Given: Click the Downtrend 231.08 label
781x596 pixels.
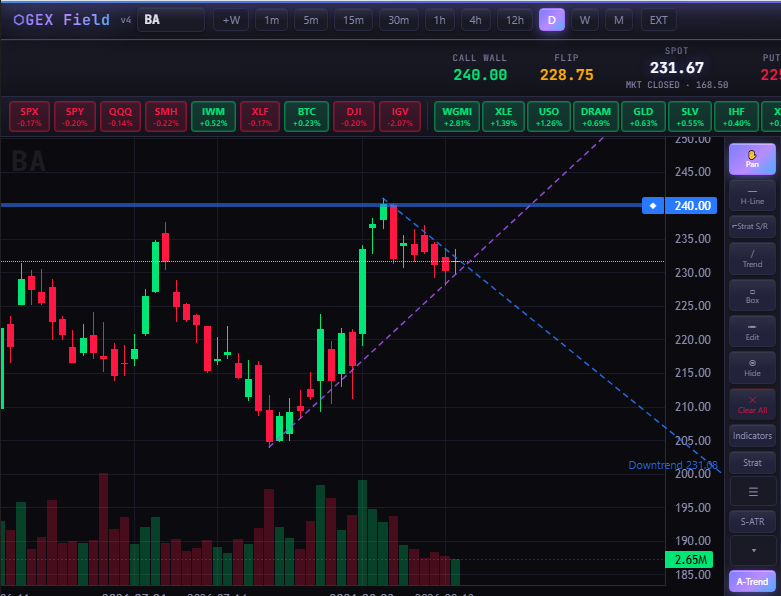Looking at the screenshot, I should tap(673, 465).
